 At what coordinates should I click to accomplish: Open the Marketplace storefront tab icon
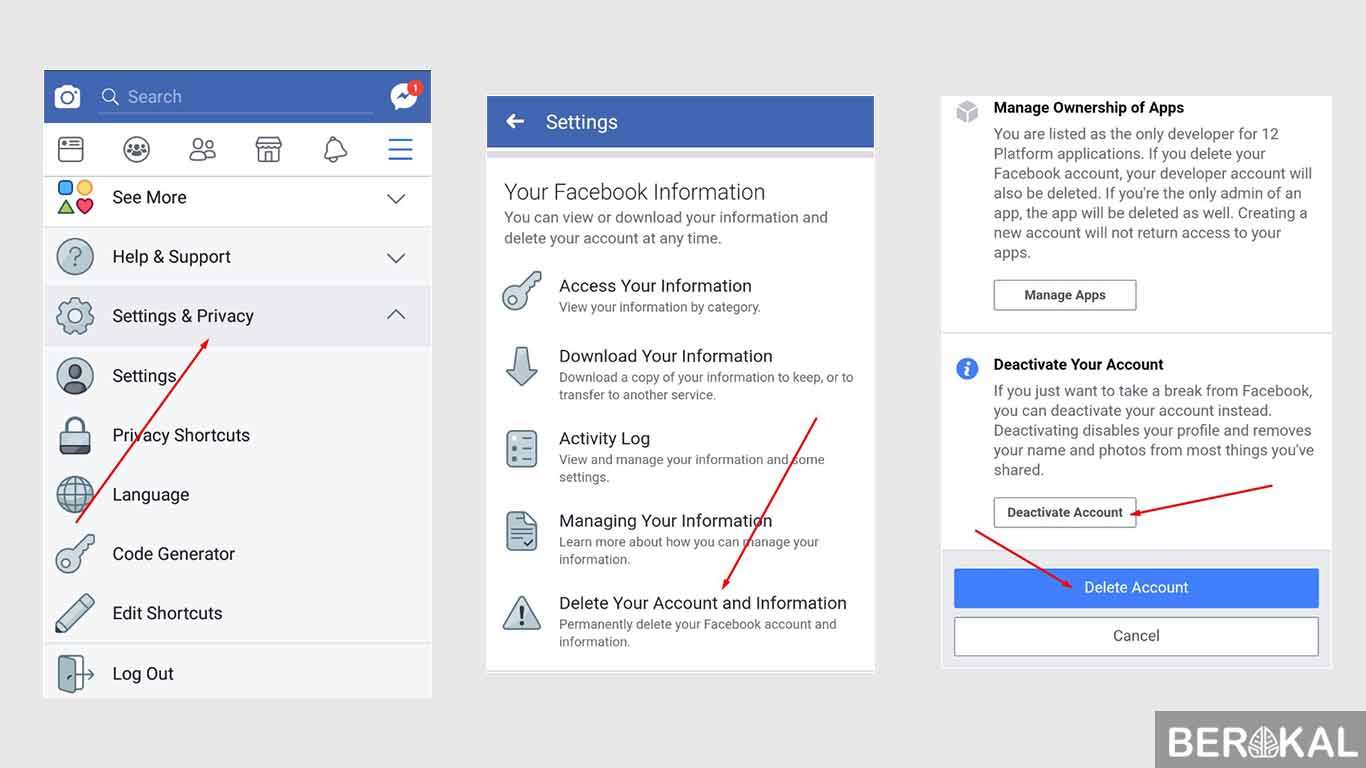[x=268, y=150]
